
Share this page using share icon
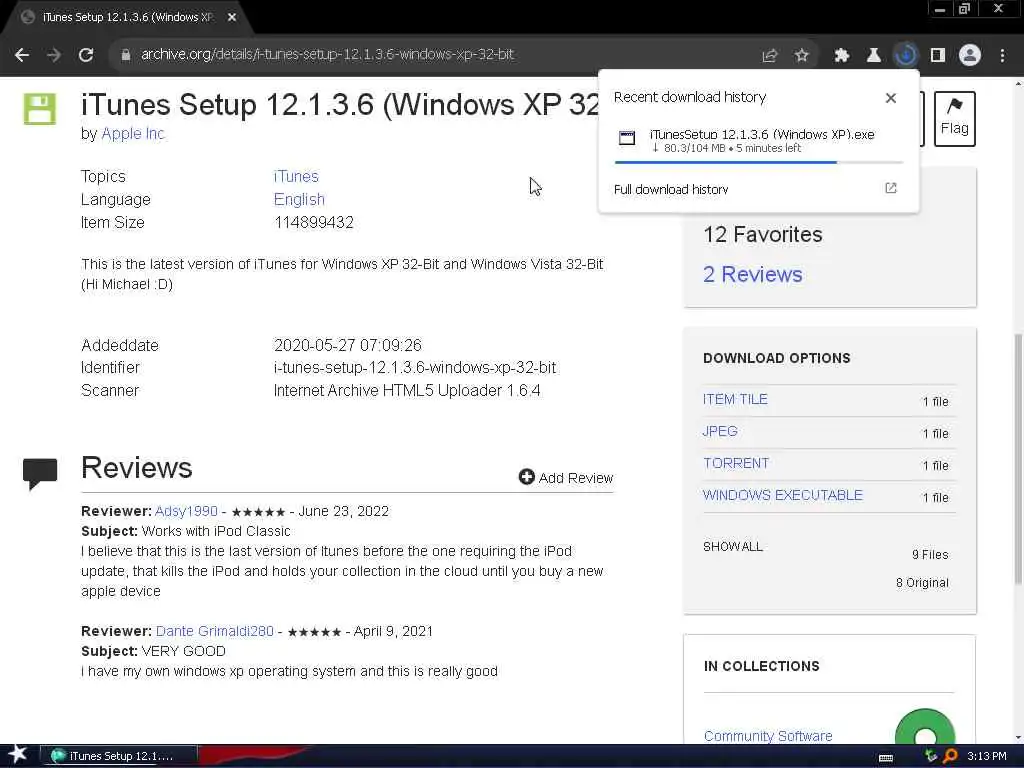770,56
